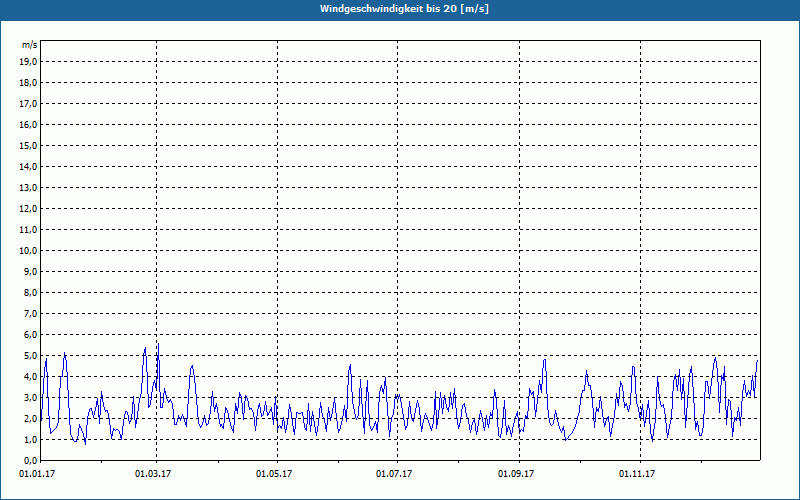Viewport: 800px width, 500px height.
Task: Click the 7,0 y-axis value label
Action: (x=31, y=314)
